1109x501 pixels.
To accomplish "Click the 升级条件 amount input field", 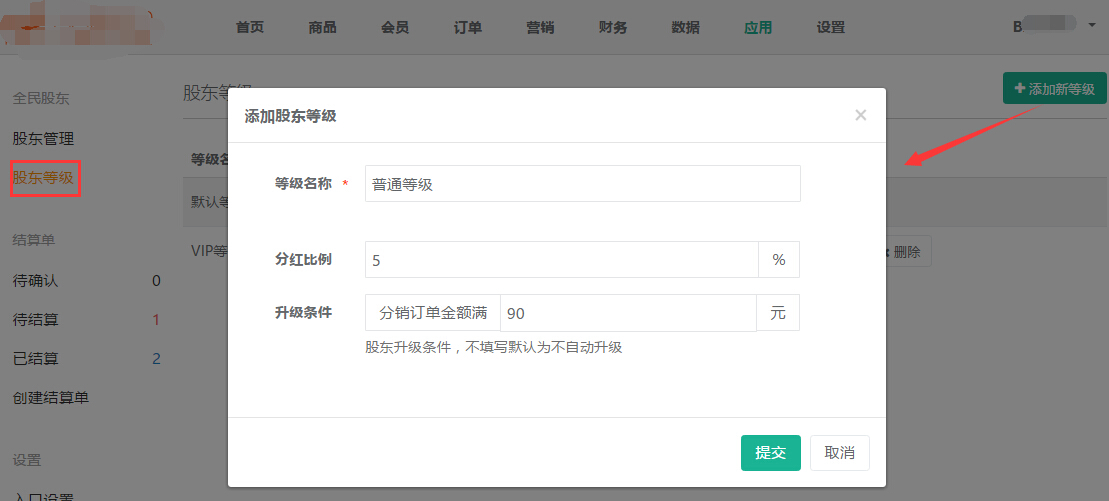I will tap(627, 313).
